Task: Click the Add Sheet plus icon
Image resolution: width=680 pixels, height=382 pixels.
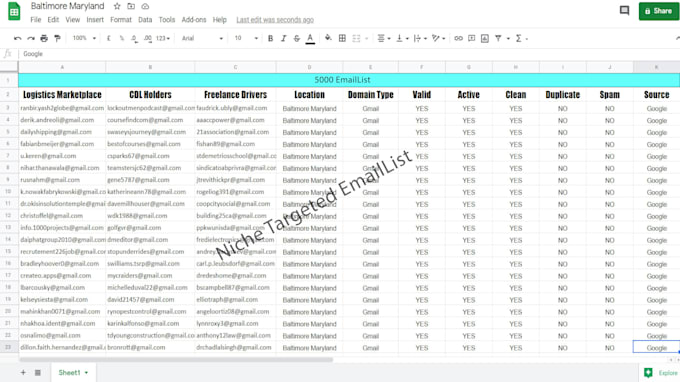Action: point(23,372)
